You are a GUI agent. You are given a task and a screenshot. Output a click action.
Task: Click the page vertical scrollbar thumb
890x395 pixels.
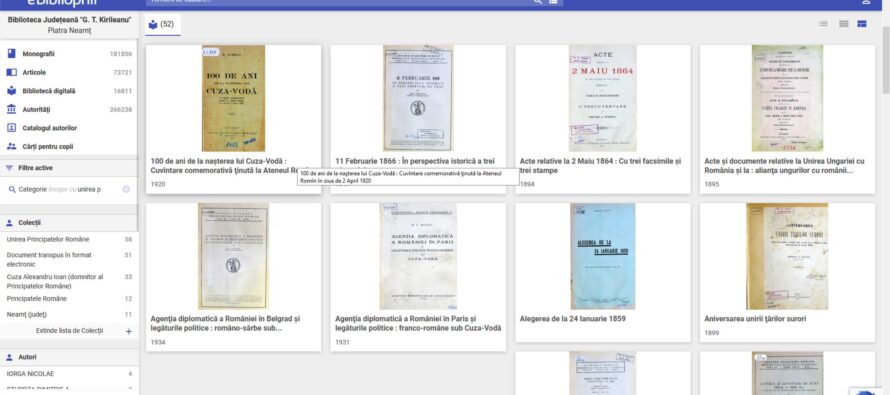[x=885, y=60]
